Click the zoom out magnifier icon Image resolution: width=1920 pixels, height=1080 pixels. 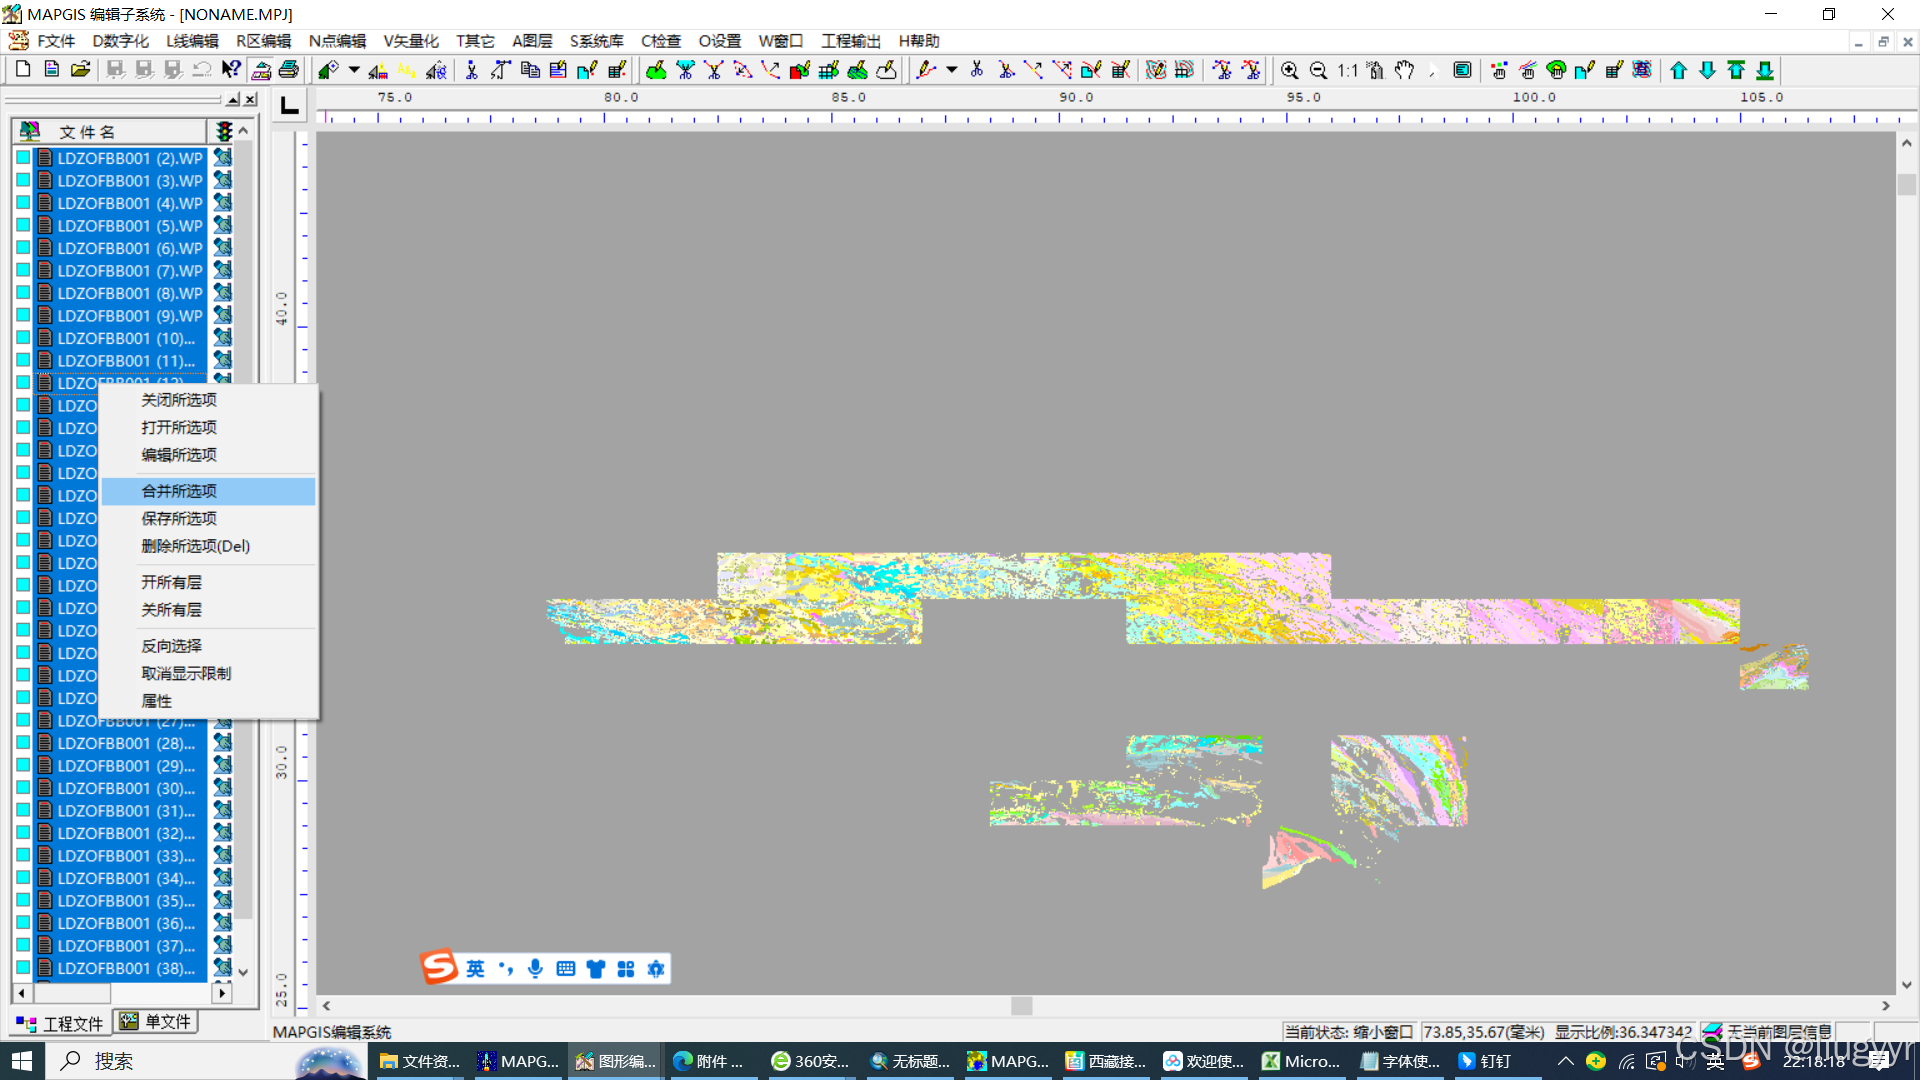point(1318,70)
